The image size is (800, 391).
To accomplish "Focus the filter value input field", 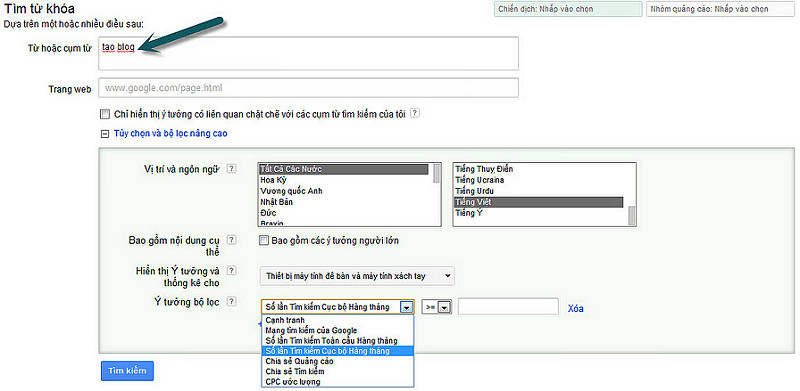I will tap(508, 307).
